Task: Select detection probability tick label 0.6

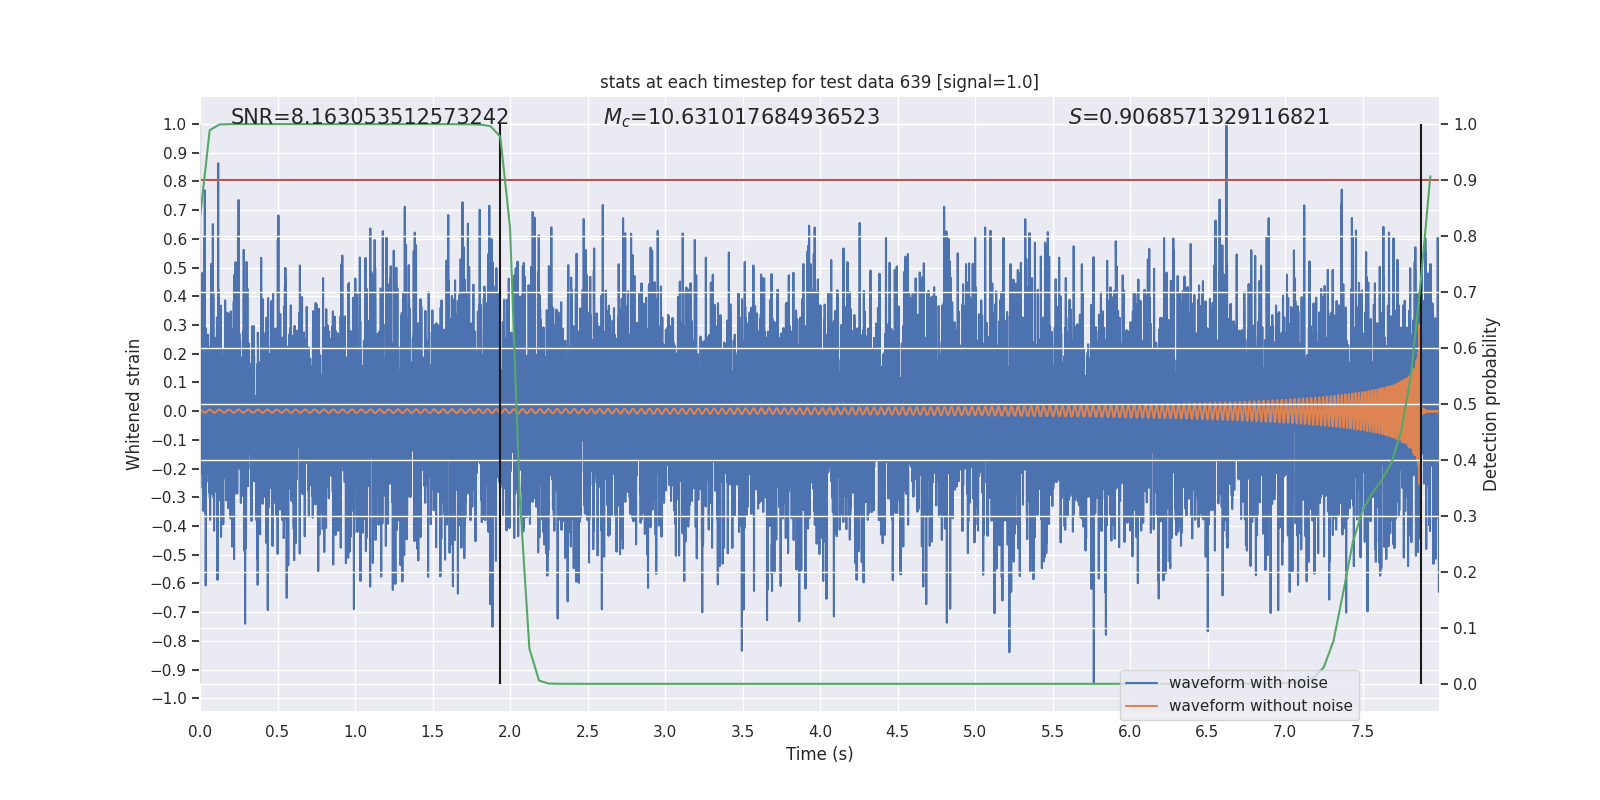Action: point(1465,349)
